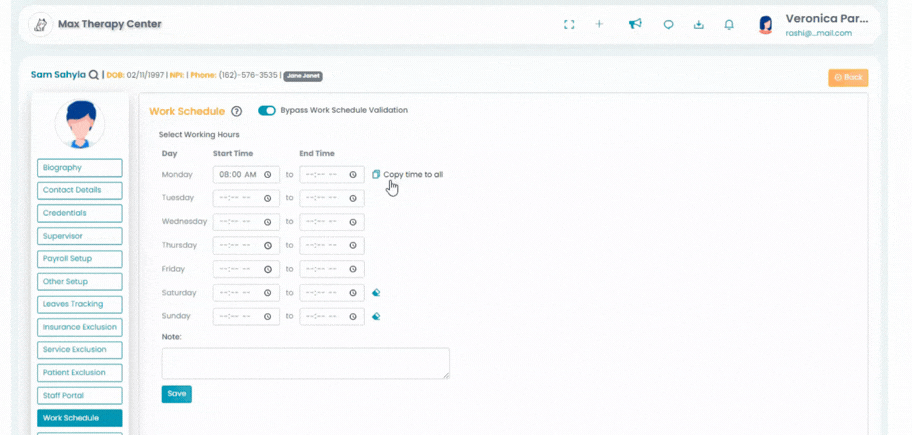Open clock picker for Saturday end time

[x=353, y=293]
